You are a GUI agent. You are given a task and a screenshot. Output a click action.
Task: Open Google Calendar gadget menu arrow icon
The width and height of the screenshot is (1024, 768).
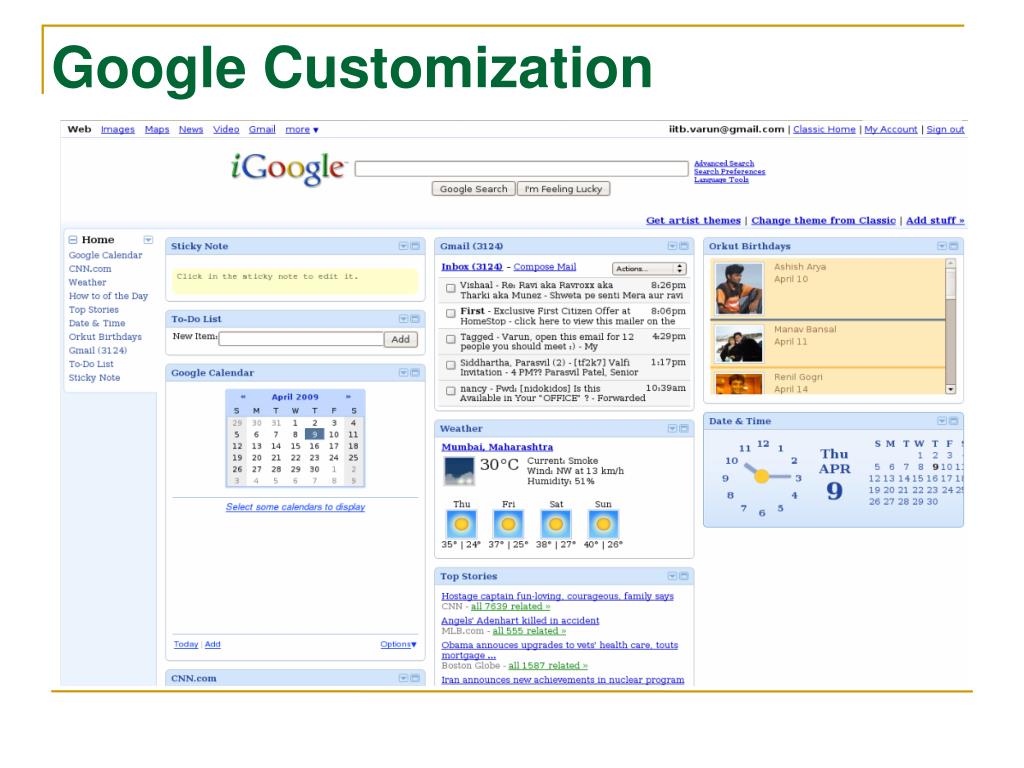(x=404, y=372)
